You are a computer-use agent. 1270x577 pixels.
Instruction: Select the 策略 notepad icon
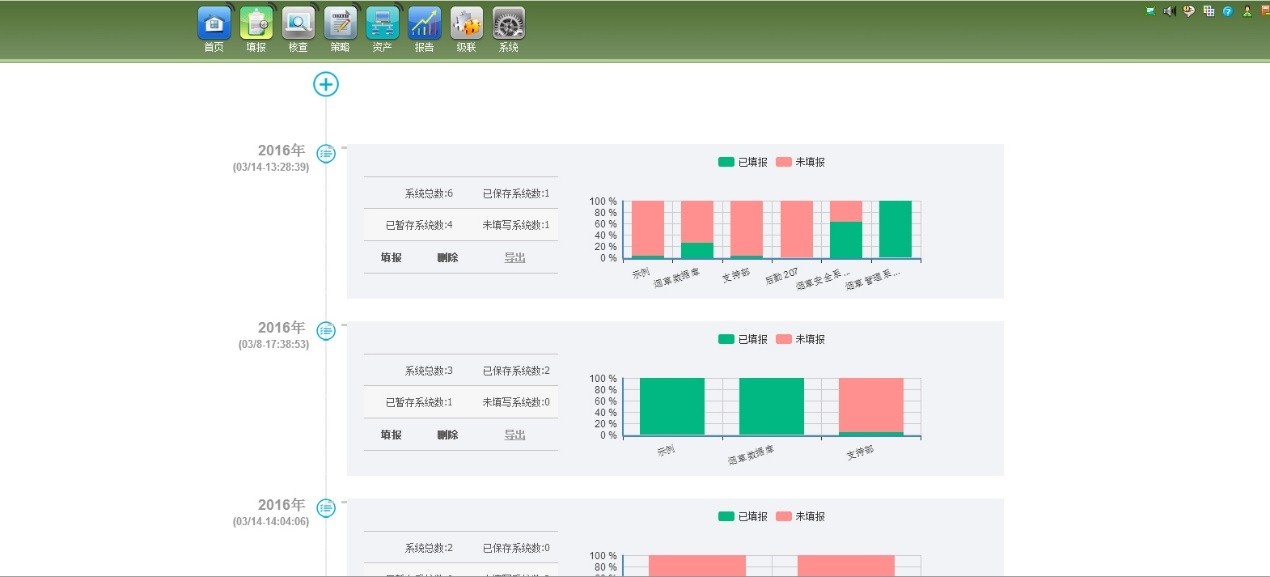[340, 24]
